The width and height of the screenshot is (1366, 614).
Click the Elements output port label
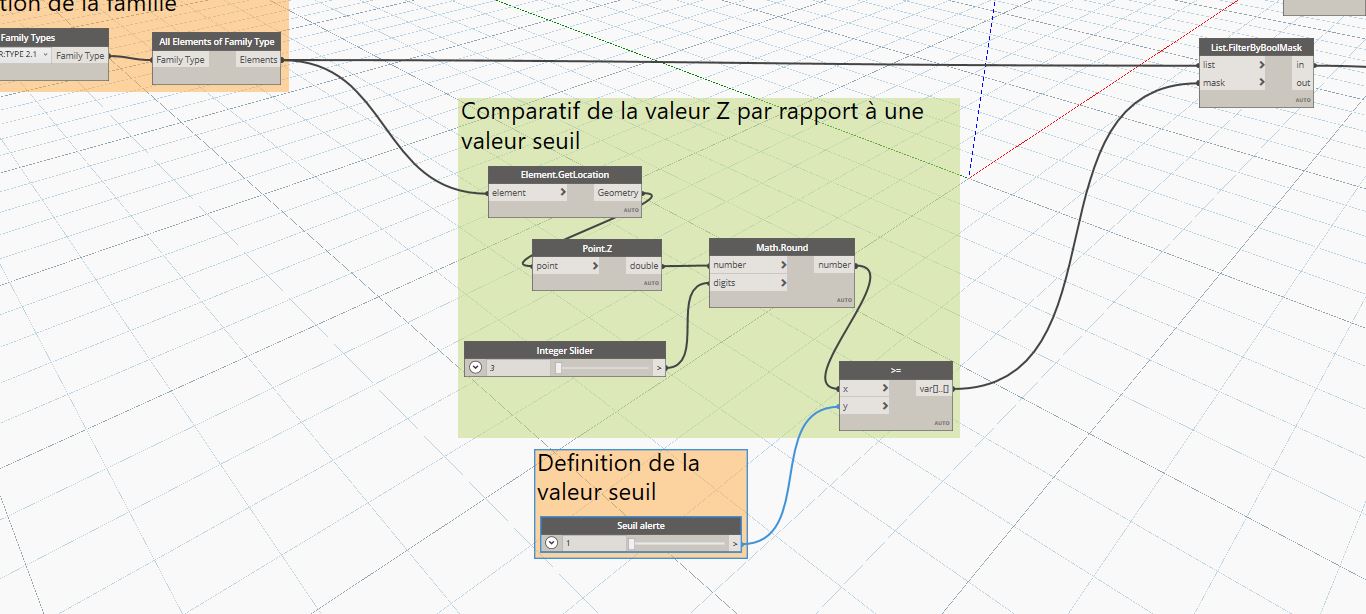click(258, 60)
